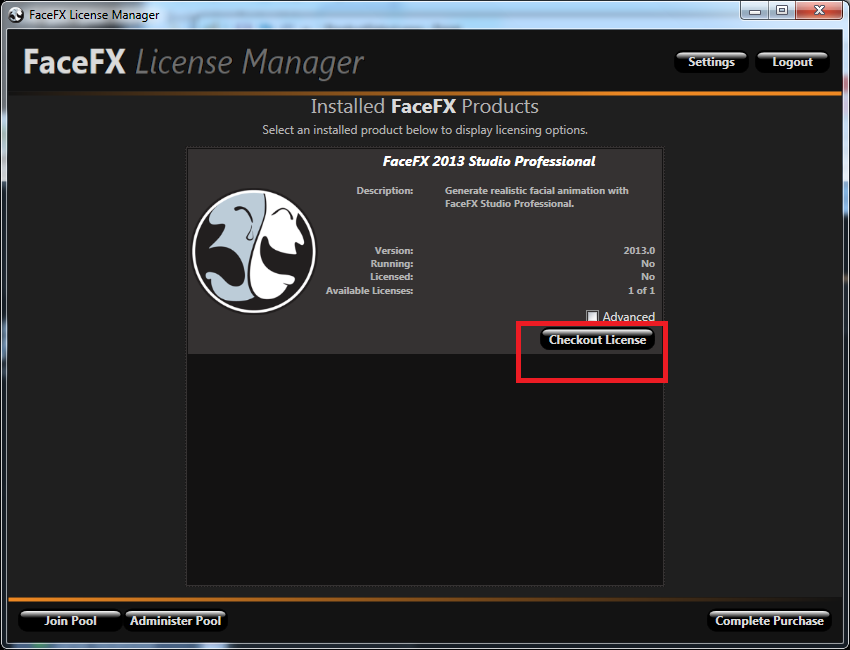Click the product description text
The width and height of the screenshot is (850, 650).
[536, 197]
